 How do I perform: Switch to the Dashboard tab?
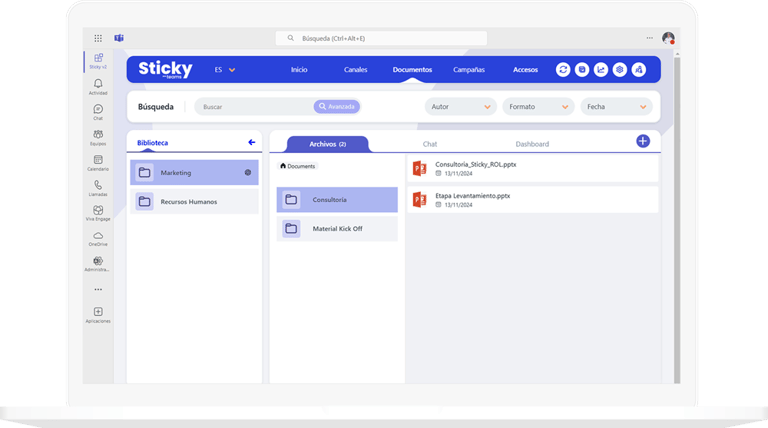click(532, 144)
